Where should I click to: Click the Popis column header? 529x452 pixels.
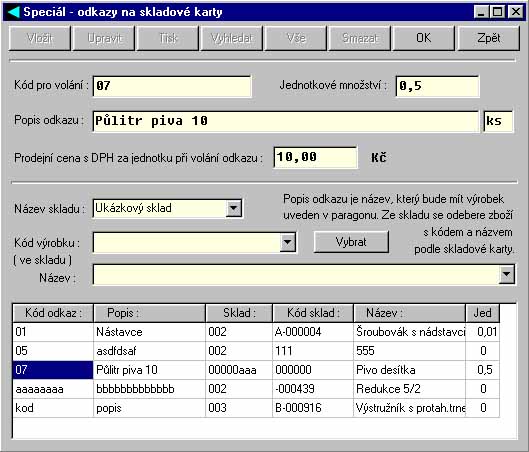coord(149,313)
